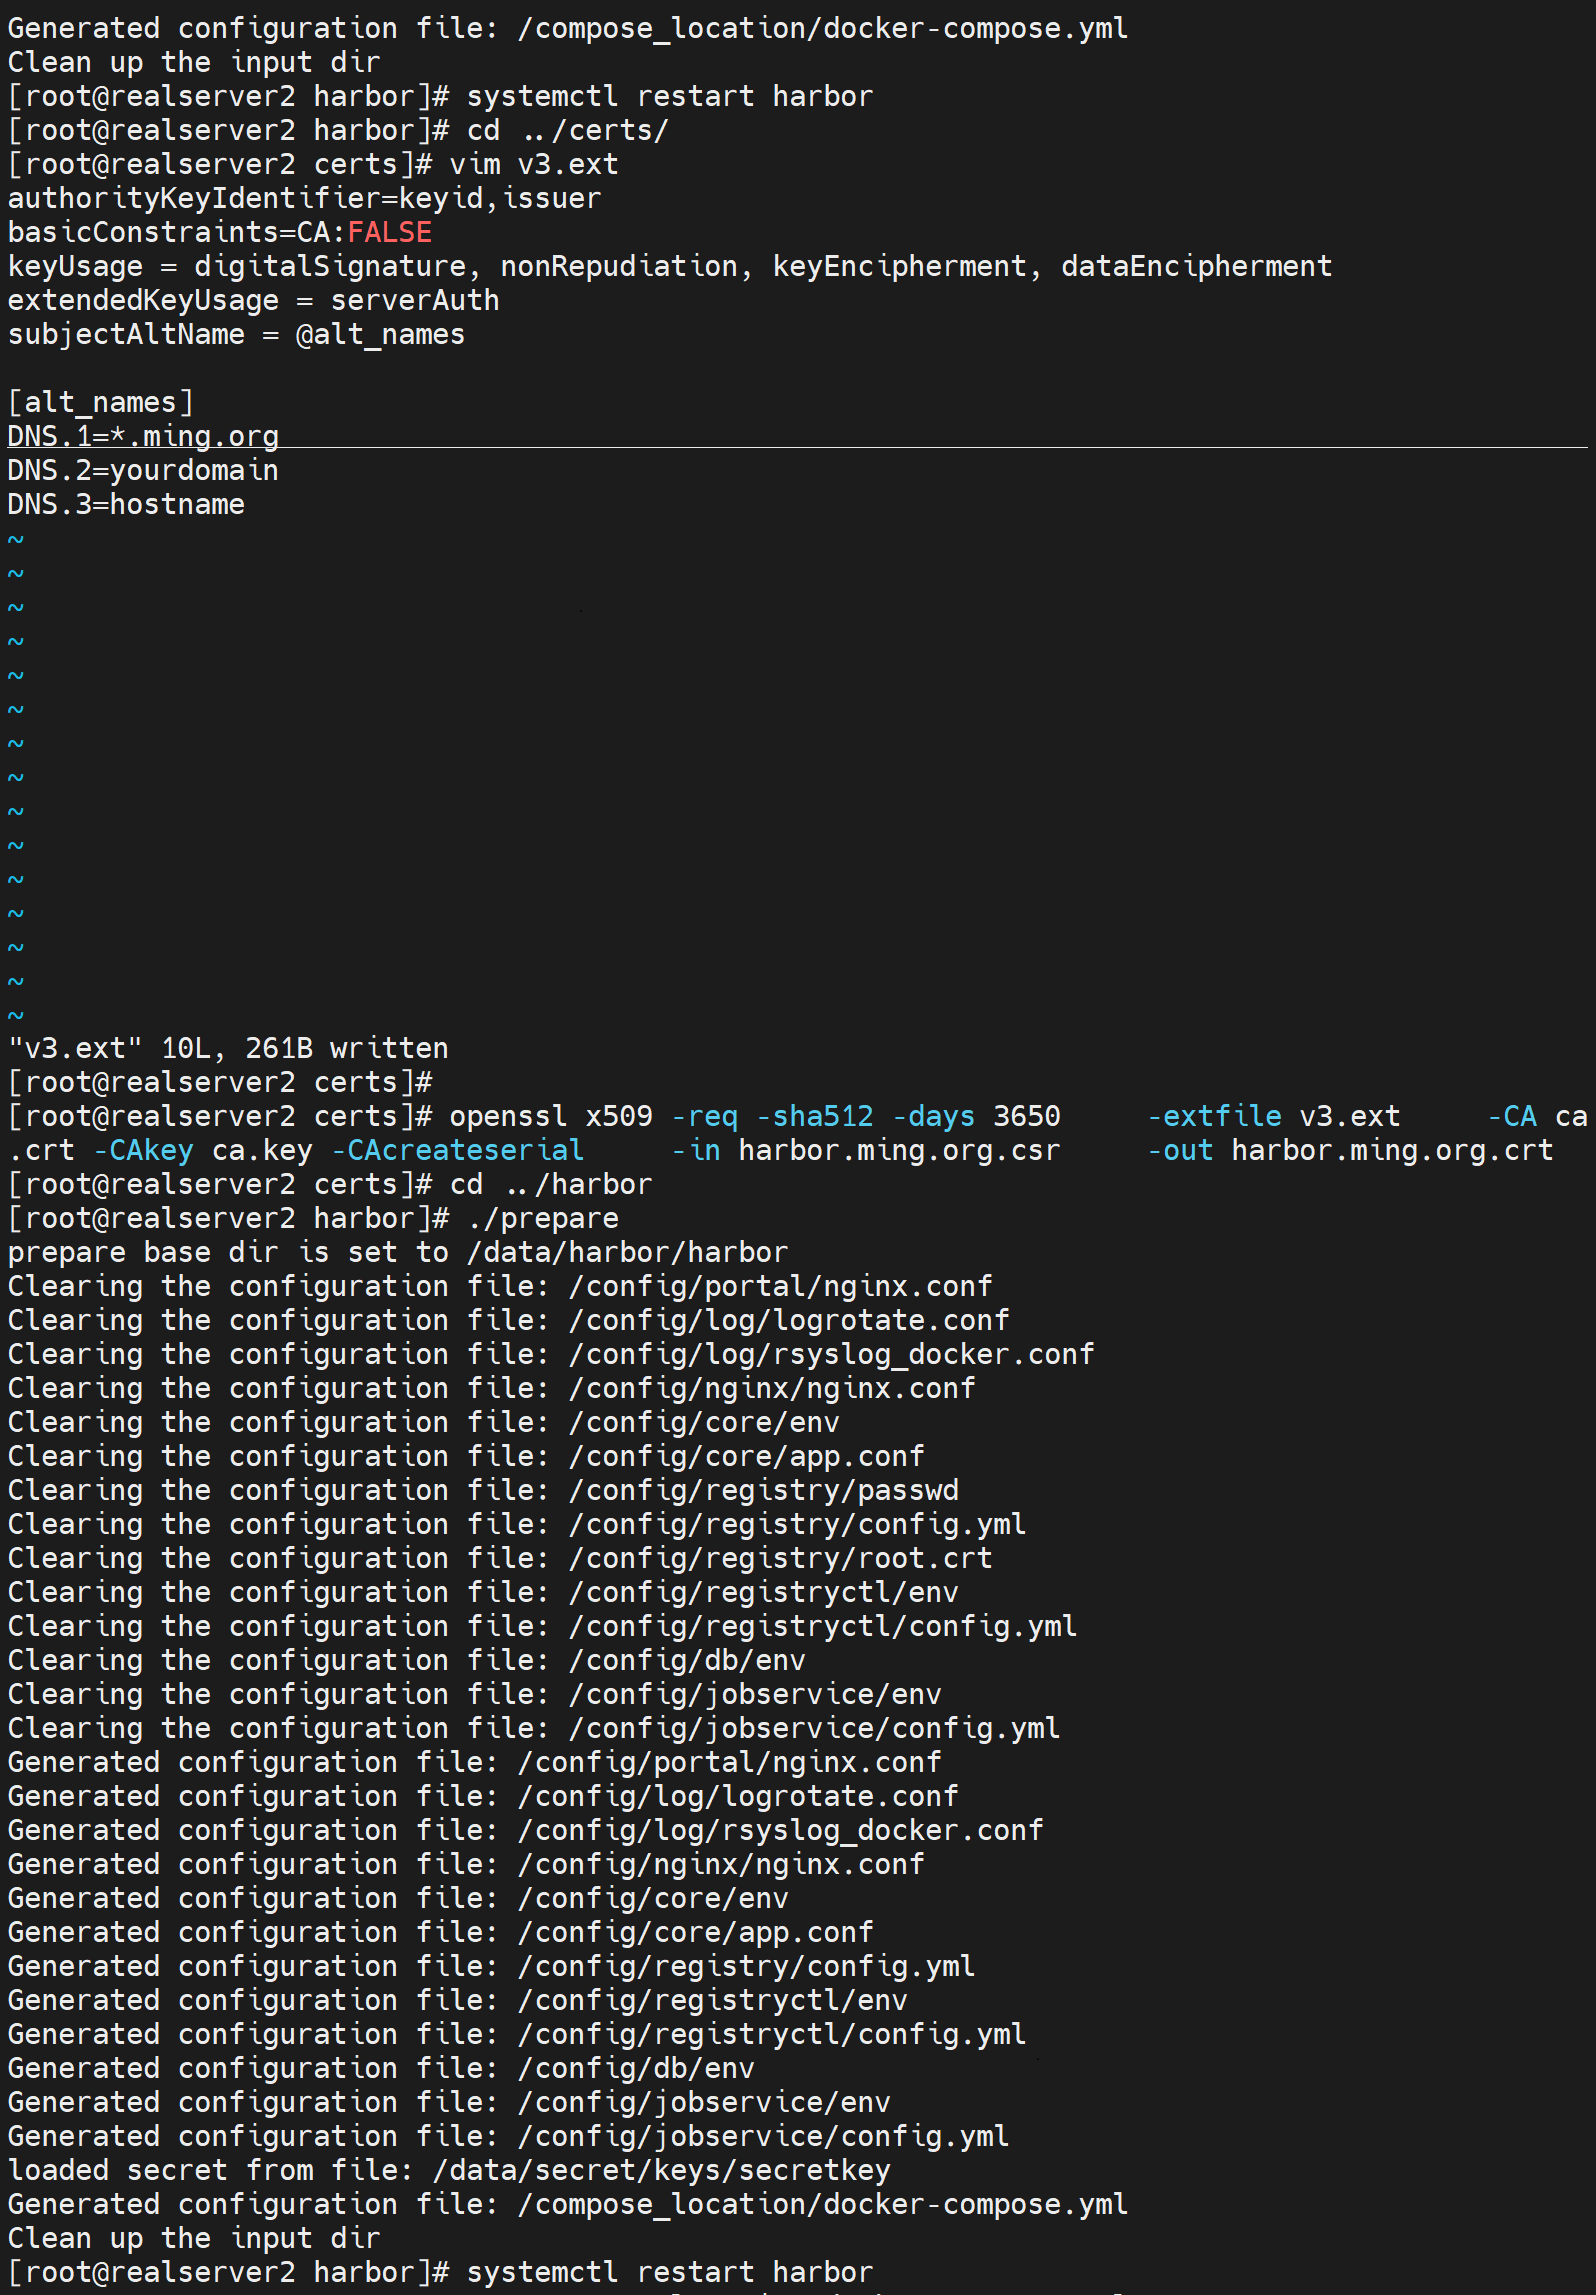
Task: Click the 'vim v3.ext' command
Action: [533, 164]
